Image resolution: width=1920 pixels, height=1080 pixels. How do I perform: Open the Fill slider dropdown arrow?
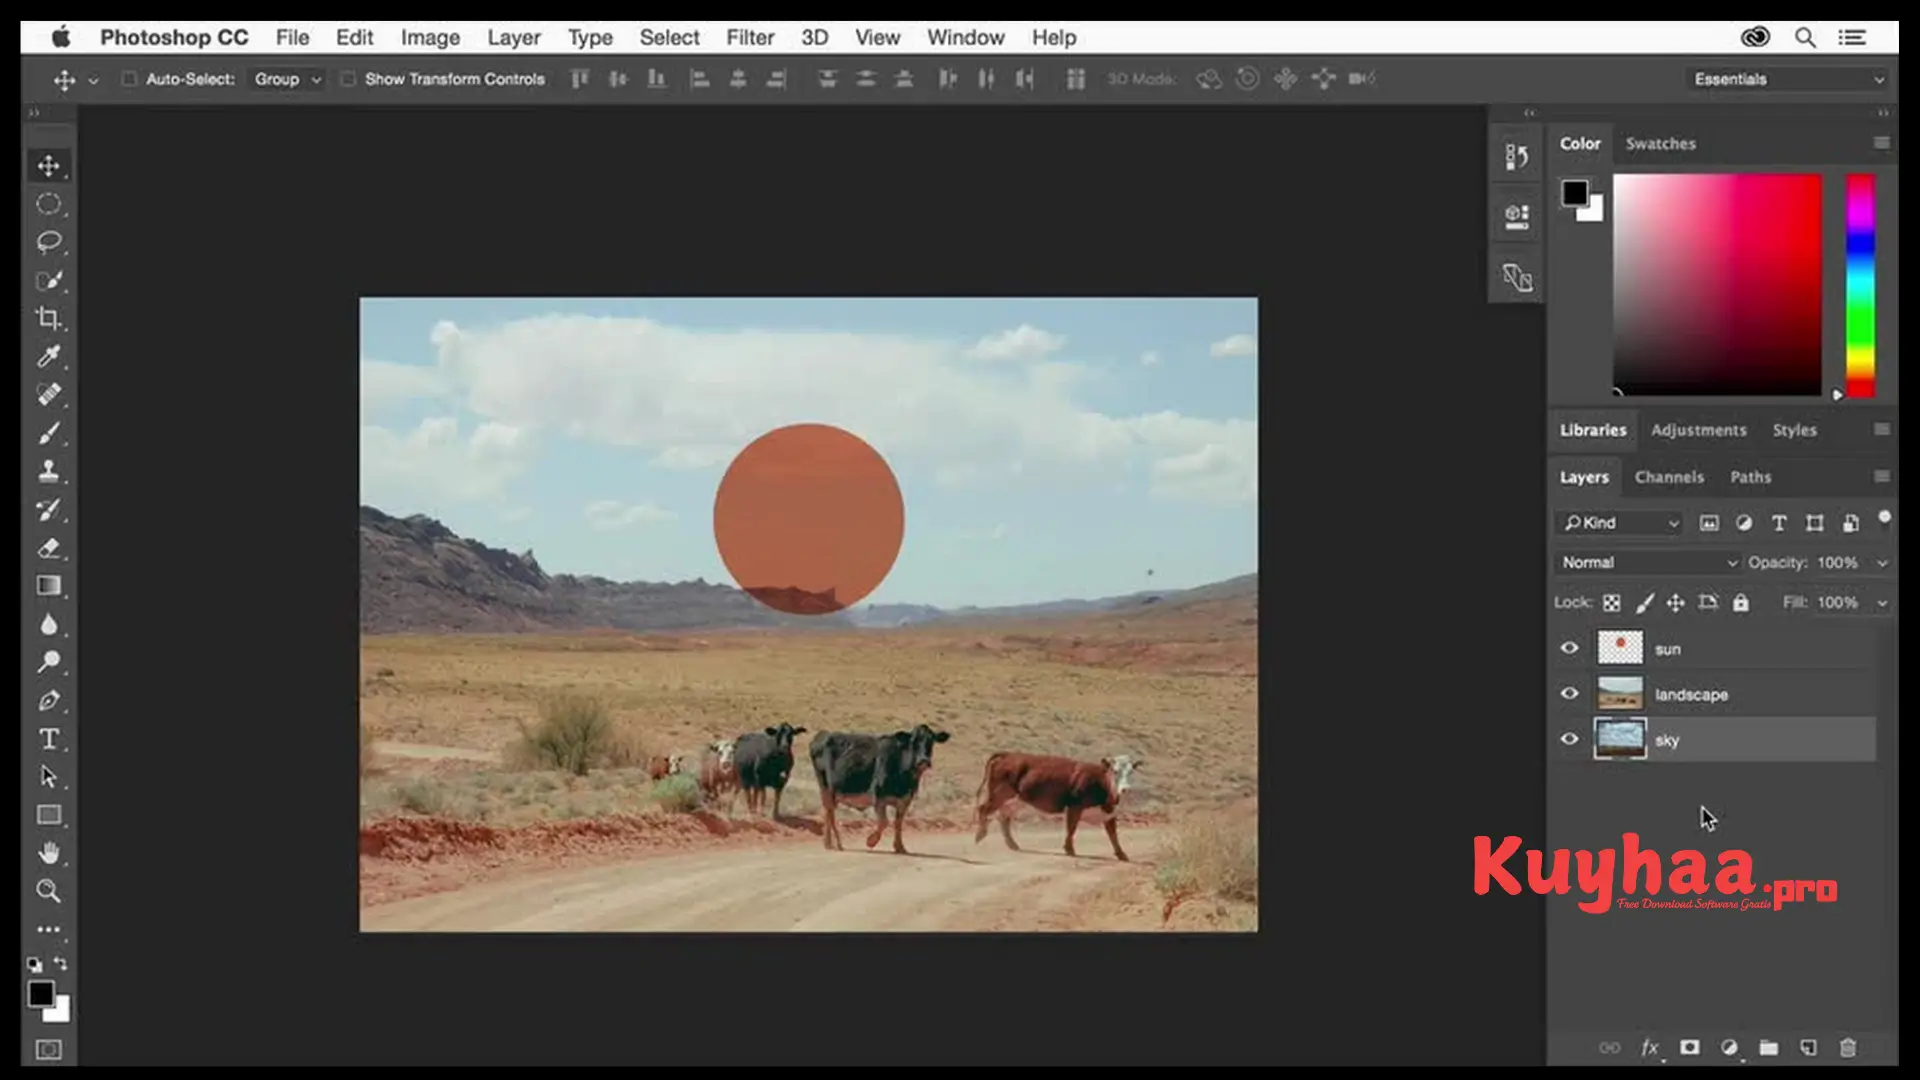(1882, 603)
